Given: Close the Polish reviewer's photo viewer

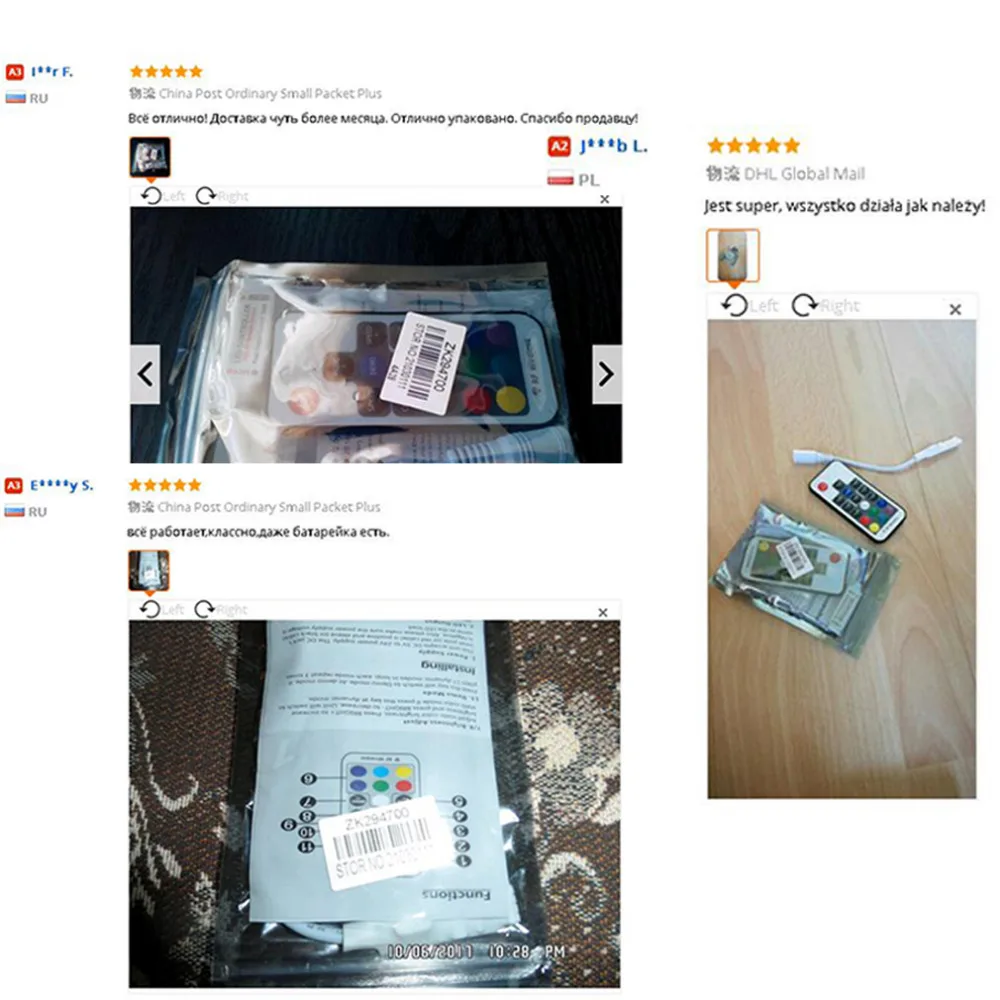Looking at the screenshot, I should pyautogui.click(x=955, y=309).
